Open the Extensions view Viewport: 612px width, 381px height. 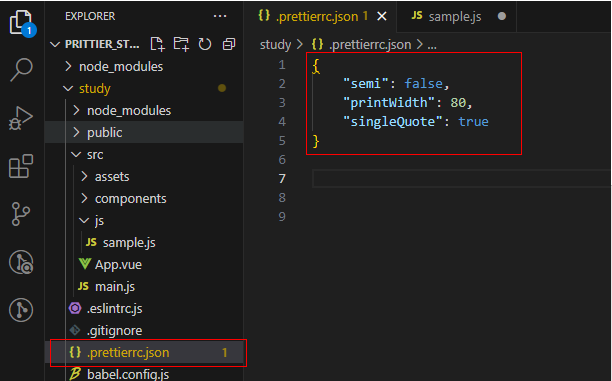21,166
